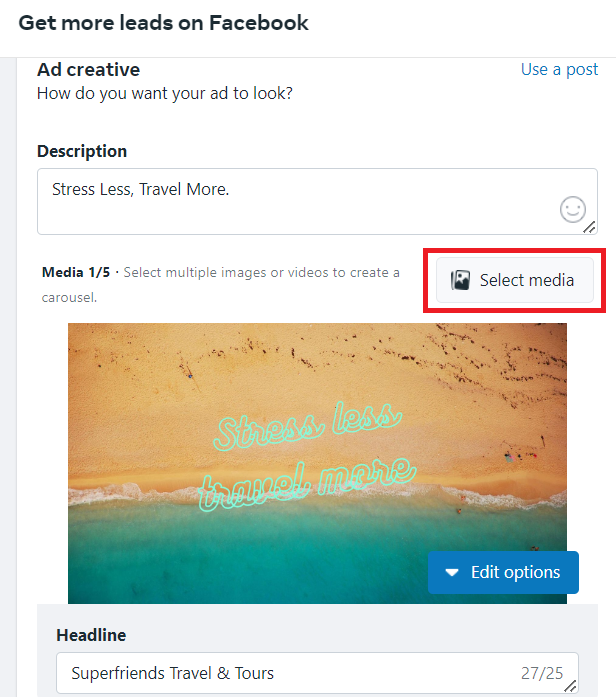Open the Use a post link
This screenshot has width=616, height=697.
click(x=559, y=69)
